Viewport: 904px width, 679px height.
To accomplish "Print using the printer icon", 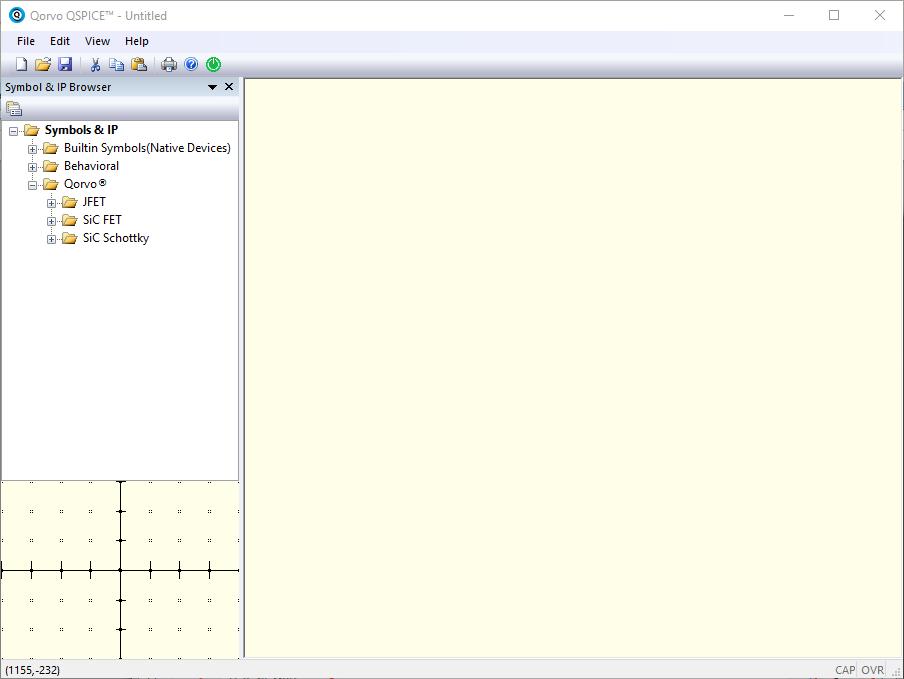I will pyautogui.click(x=169, y=65).
